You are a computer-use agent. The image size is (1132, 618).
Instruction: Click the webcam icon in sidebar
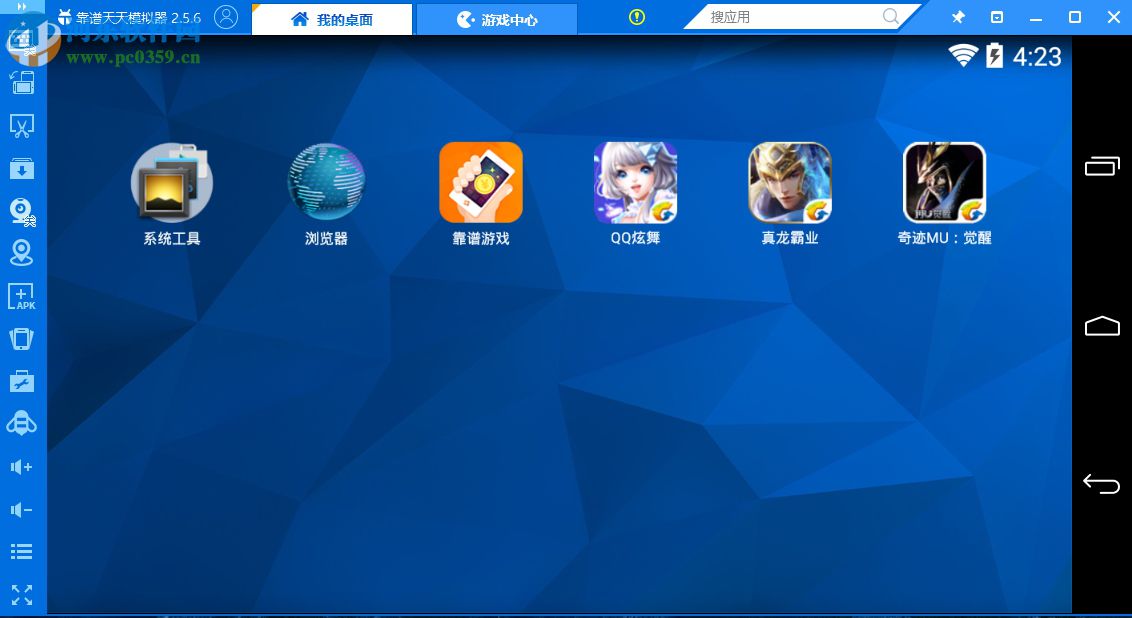[x=22, y=211]
